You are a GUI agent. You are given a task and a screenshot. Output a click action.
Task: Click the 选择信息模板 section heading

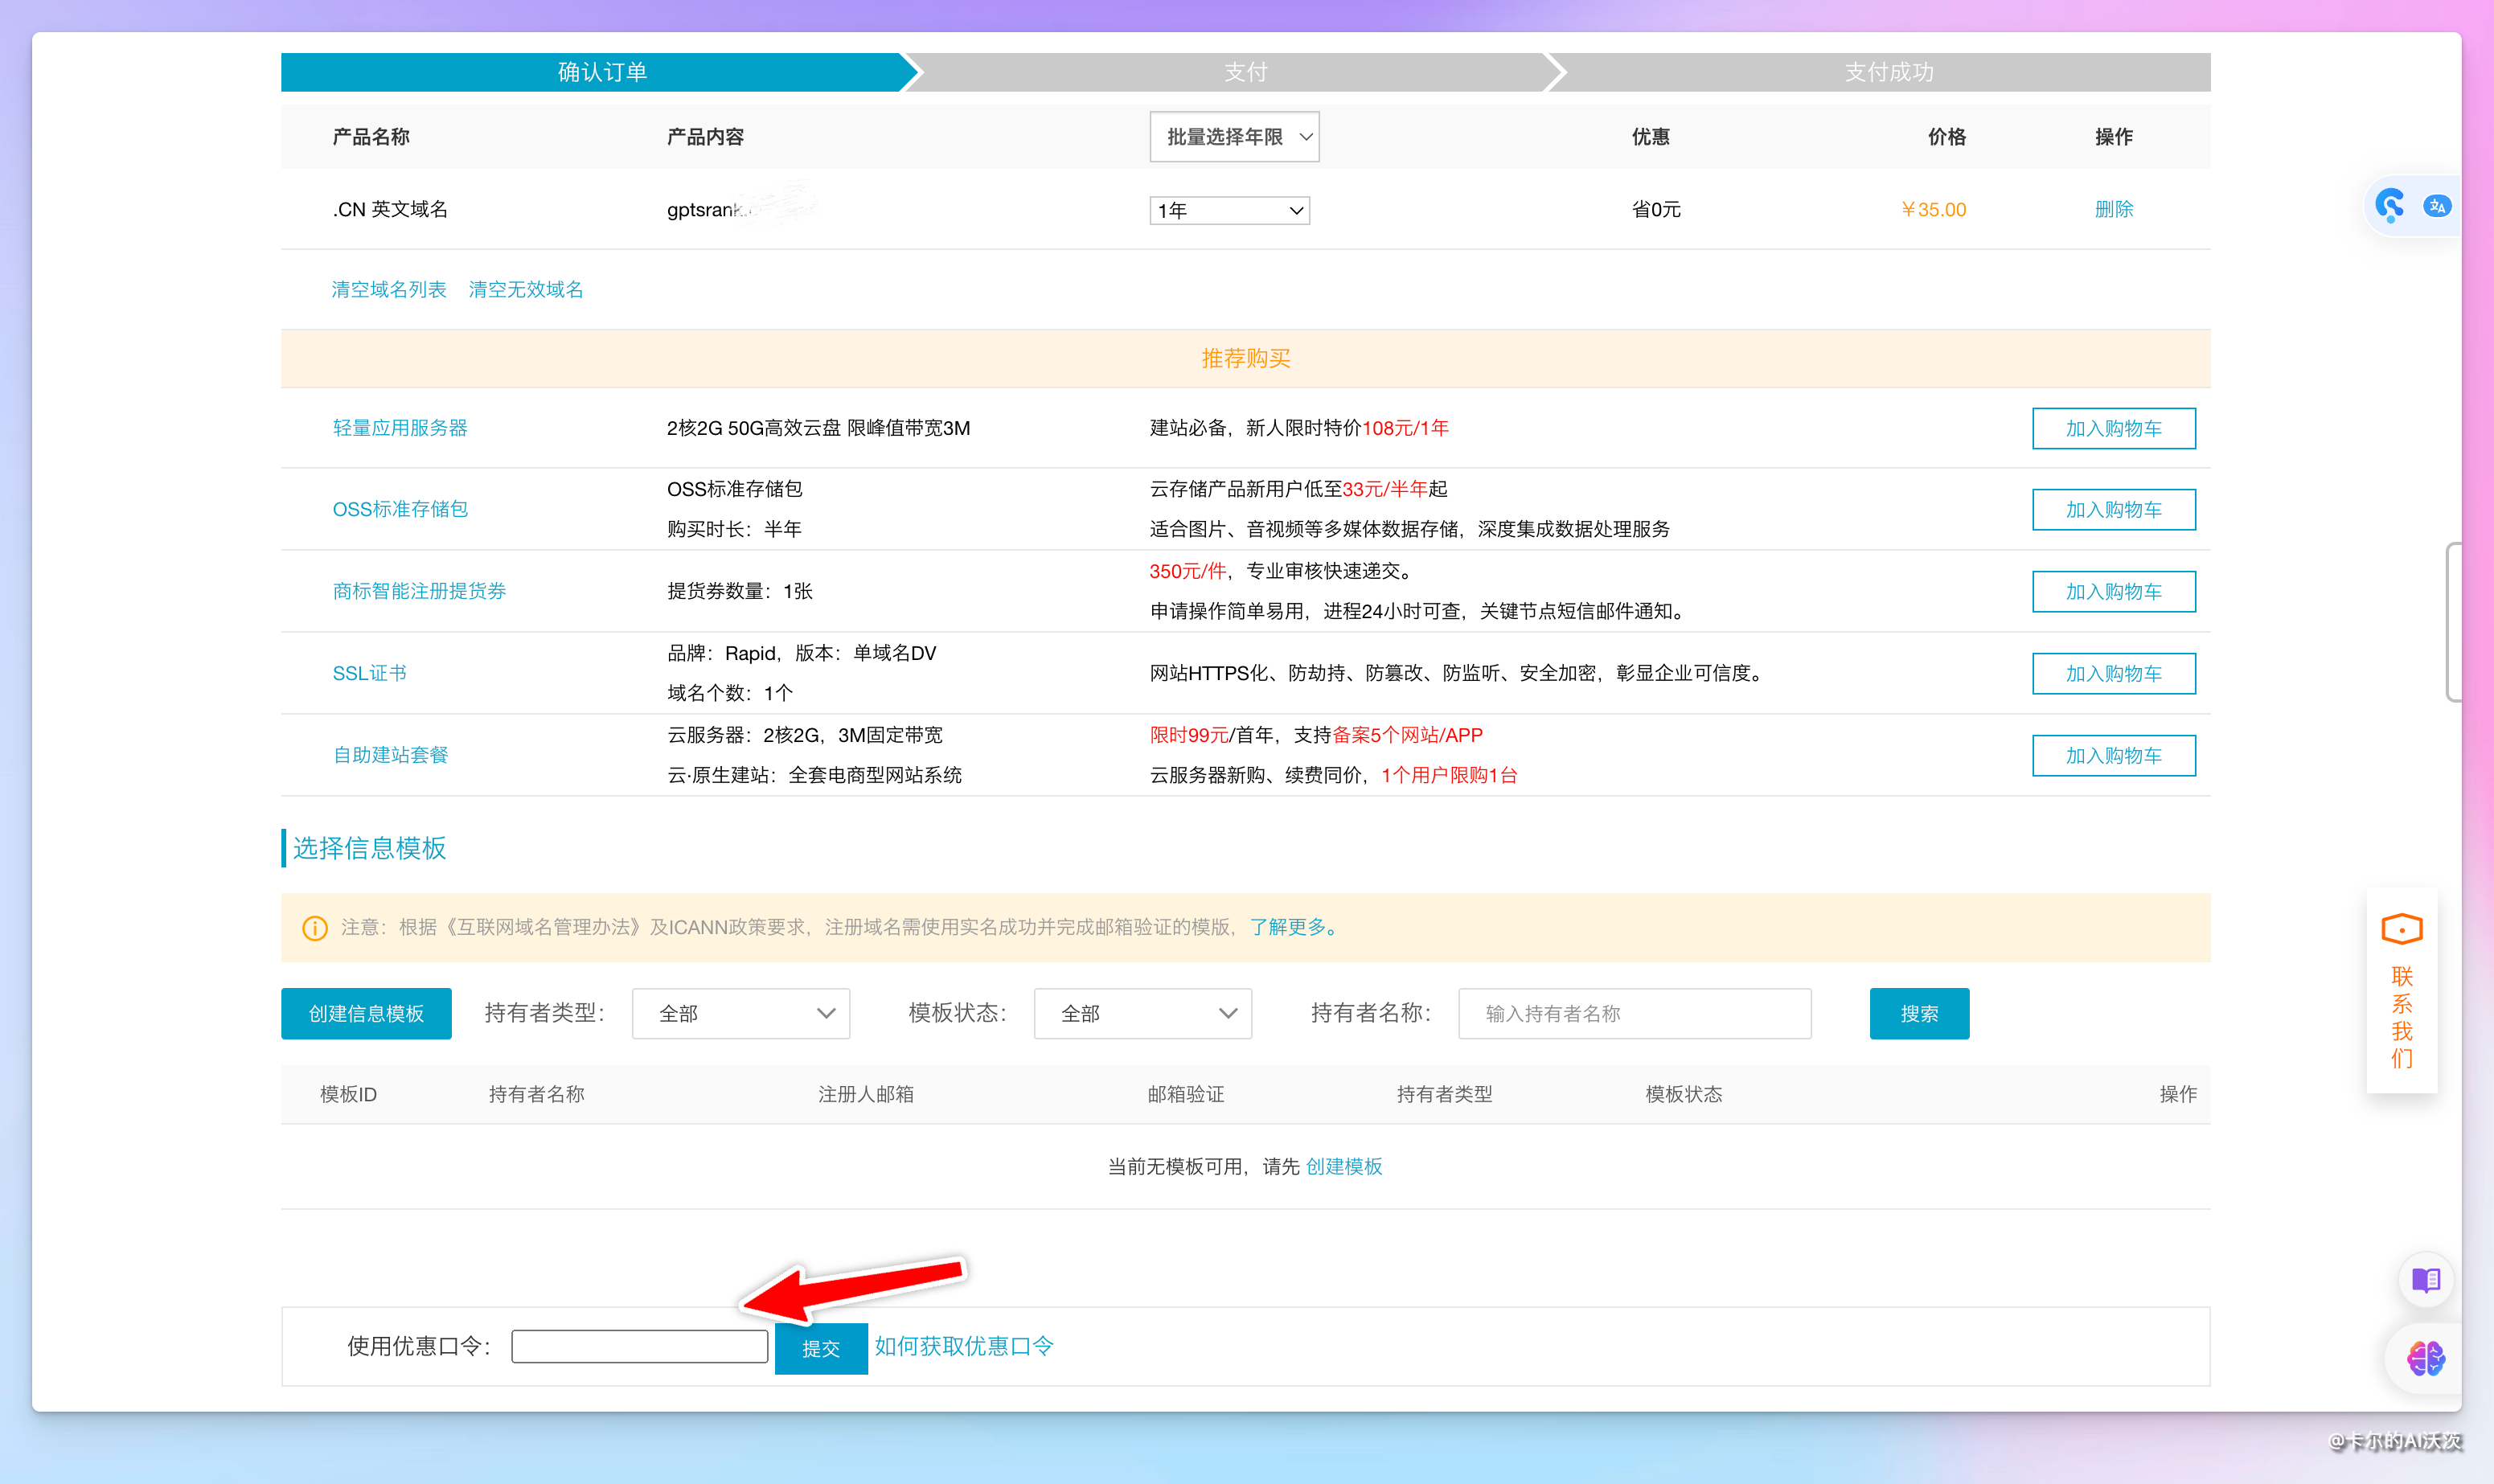(369, 848)
